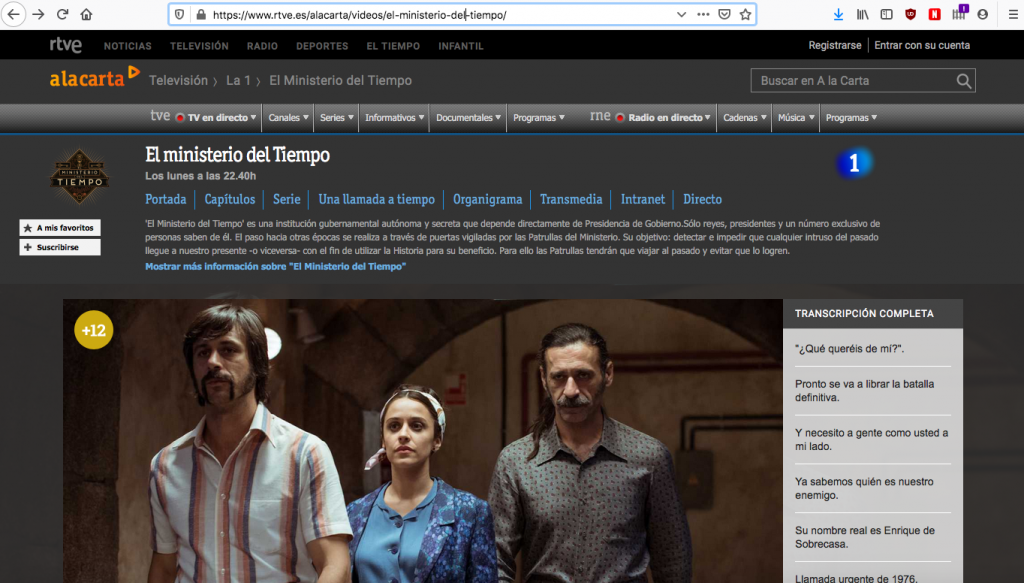Click the rtve logo
This screenshot has height=583, width=1024.
point(66,45)
